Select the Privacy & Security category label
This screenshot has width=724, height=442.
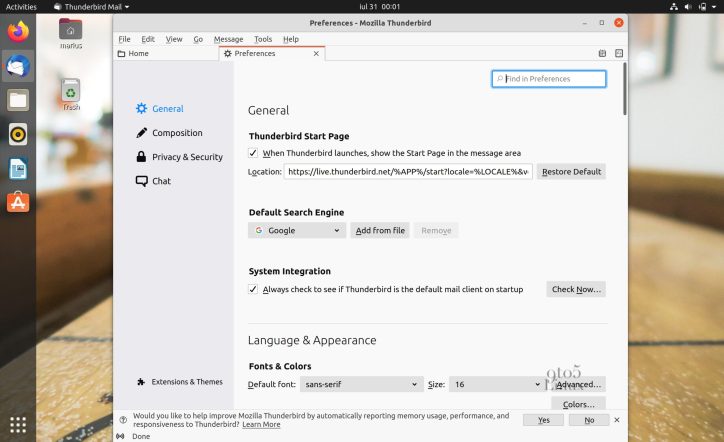[x=187, y=157]
